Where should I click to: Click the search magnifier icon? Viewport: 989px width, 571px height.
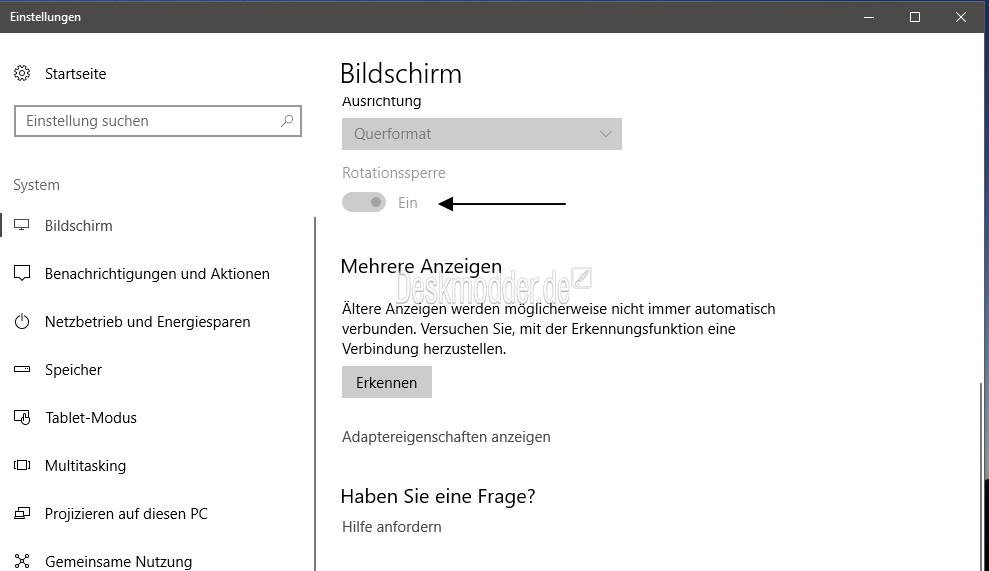coord(287,121)
